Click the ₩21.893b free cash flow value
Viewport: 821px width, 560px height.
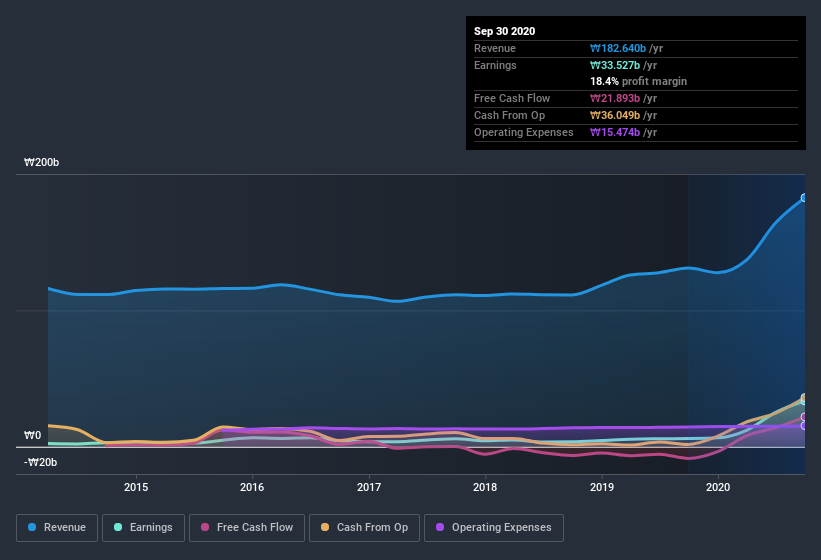pyautogui.click(x=615, y=98)
